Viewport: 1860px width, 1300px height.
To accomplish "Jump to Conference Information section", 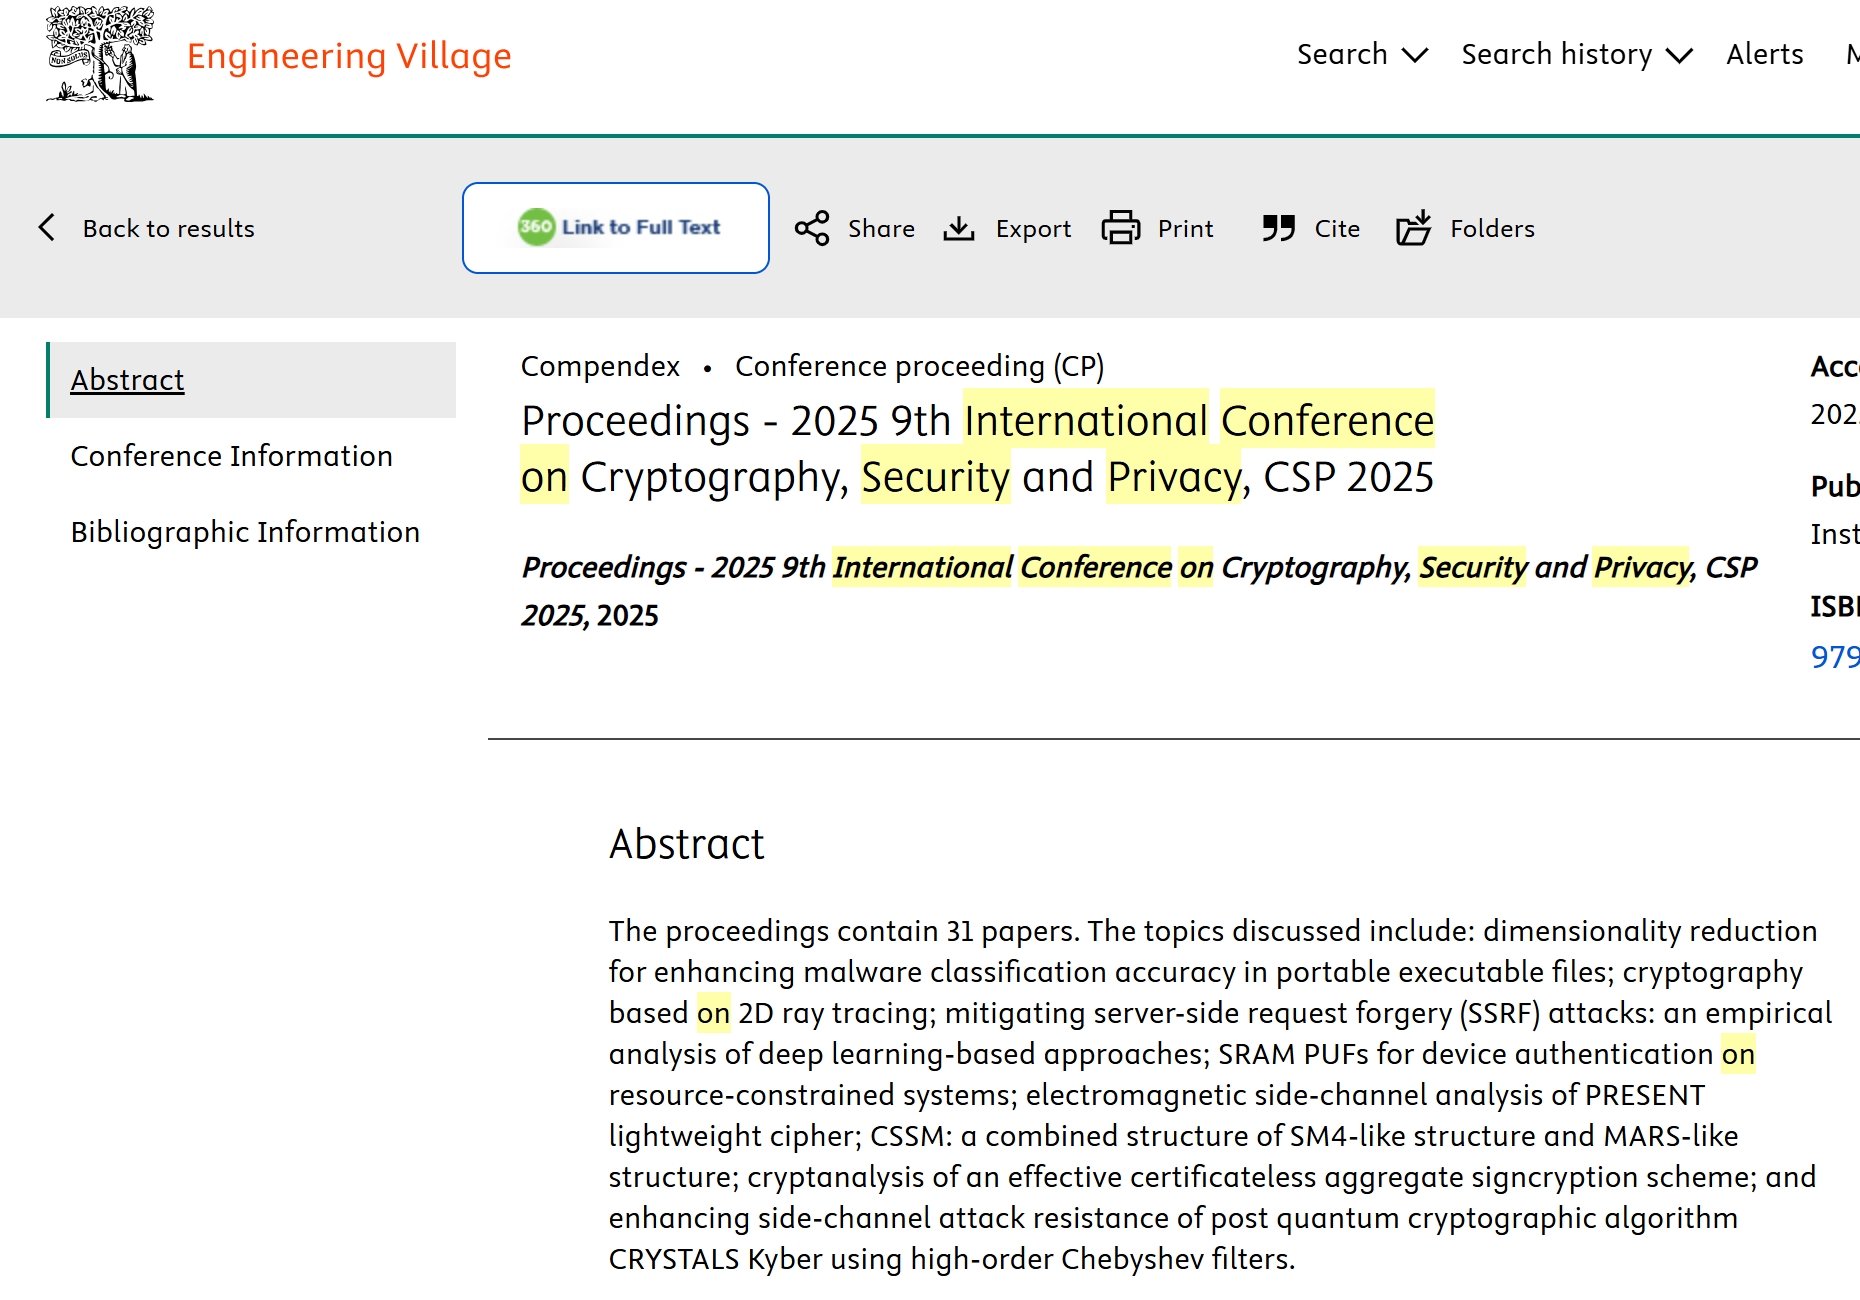I will point(231,456).
